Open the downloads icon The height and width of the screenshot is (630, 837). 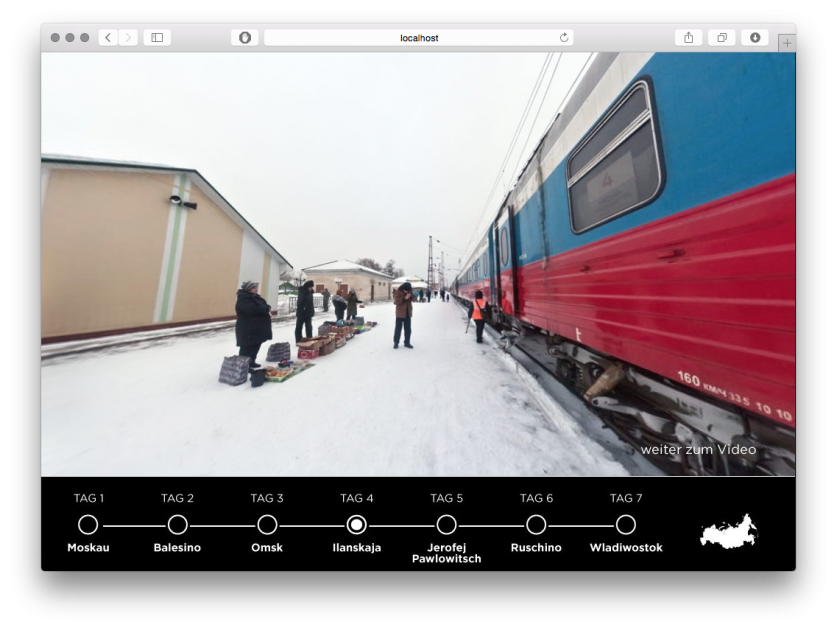[x=755, y=37]
